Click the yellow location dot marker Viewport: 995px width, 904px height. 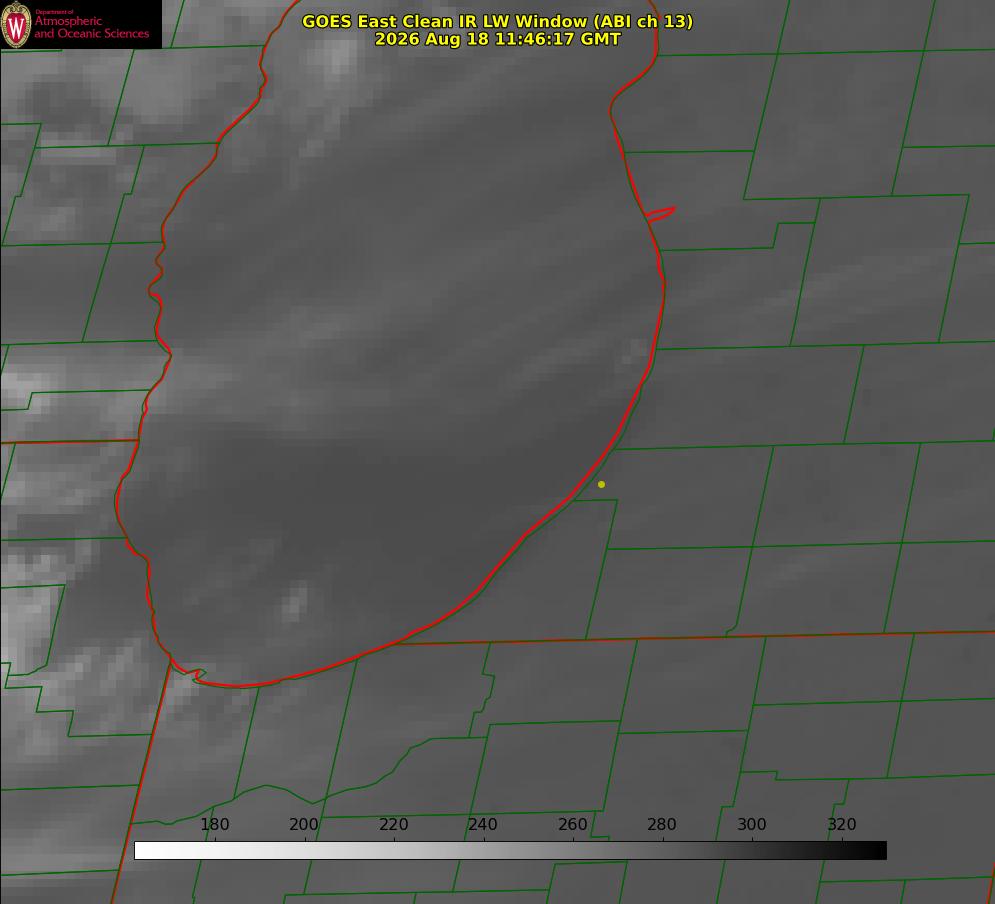pyautogui.click(x=601, y=484)
